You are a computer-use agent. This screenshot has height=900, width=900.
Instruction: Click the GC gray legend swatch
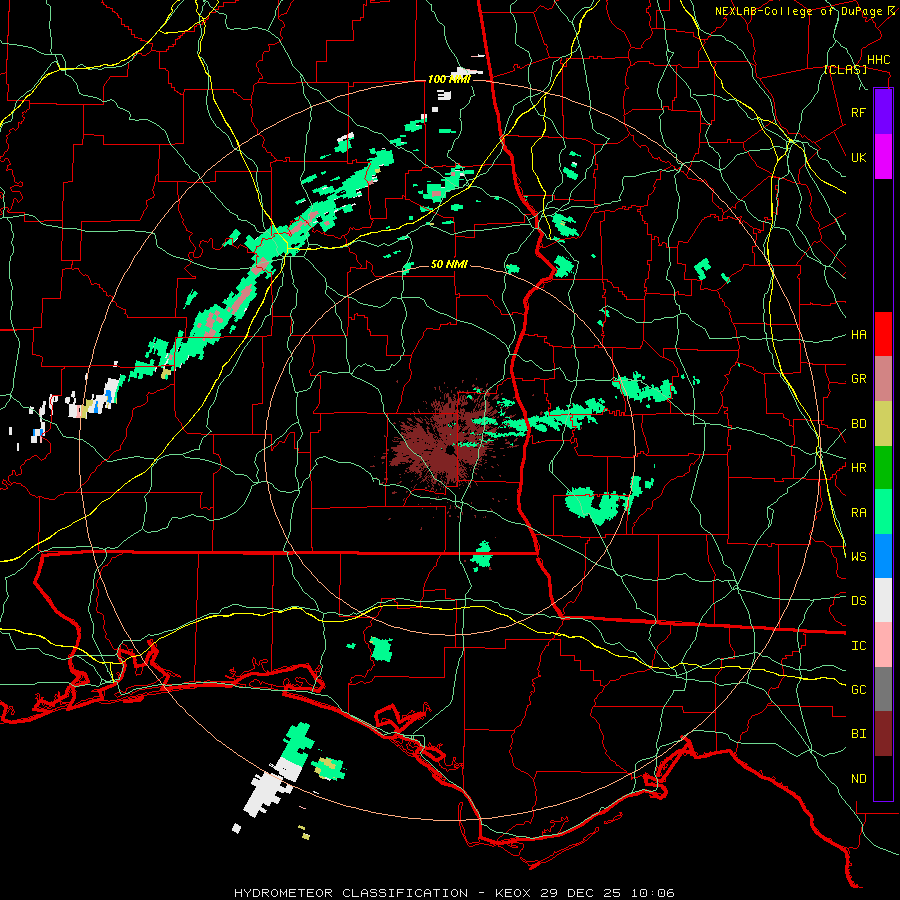[883, 689]
